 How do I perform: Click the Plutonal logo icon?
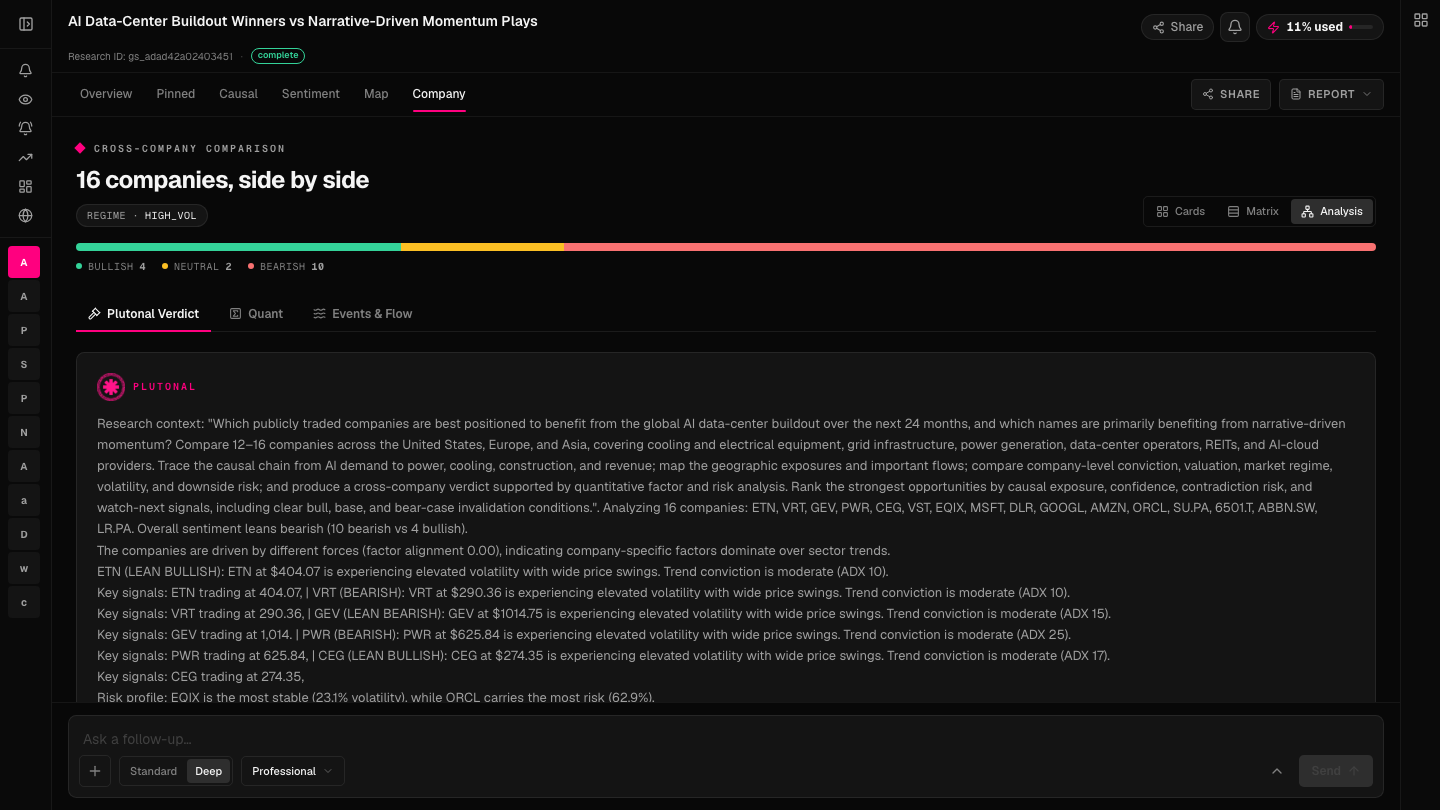click(111, 387)
